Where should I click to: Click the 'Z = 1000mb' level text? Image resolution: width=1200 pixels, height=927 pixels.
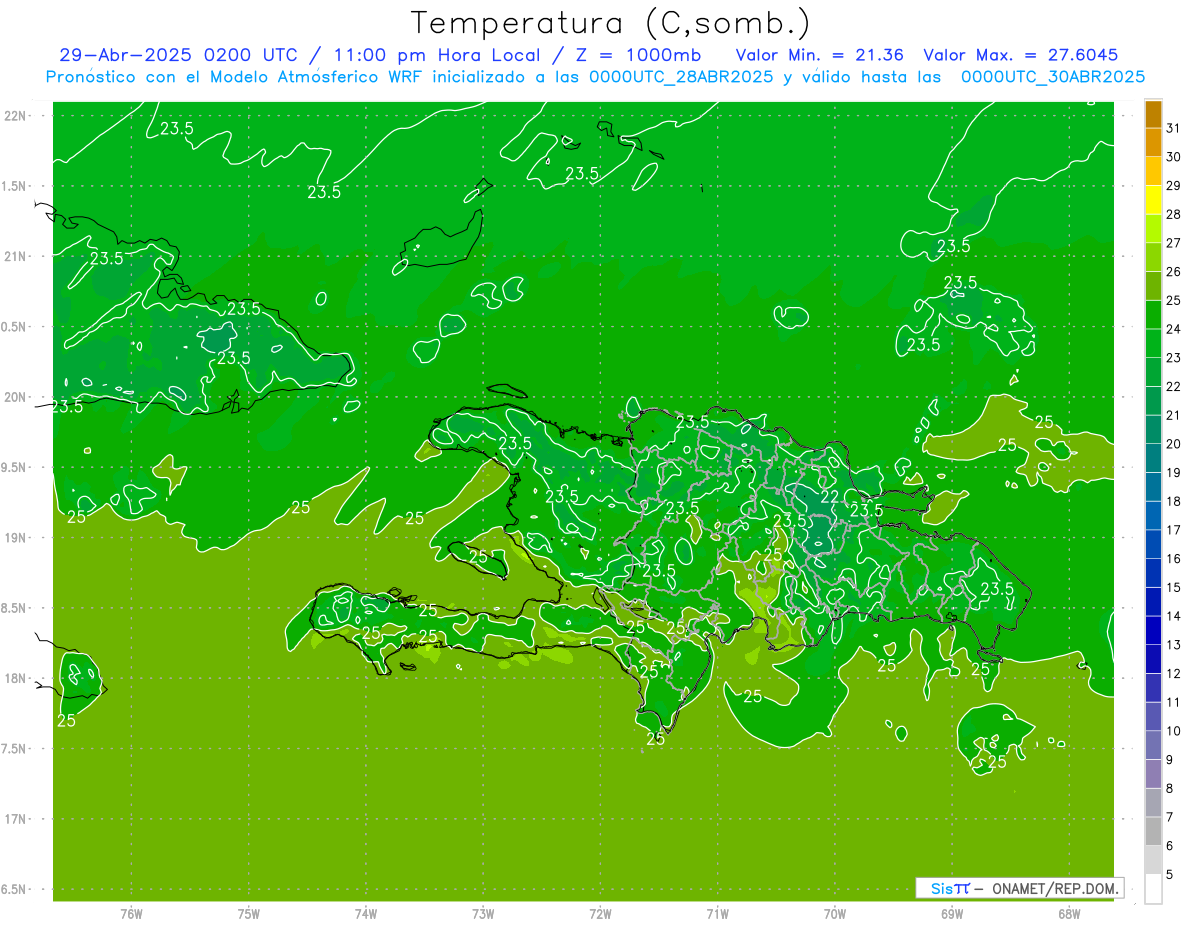[x=637, y=55]
